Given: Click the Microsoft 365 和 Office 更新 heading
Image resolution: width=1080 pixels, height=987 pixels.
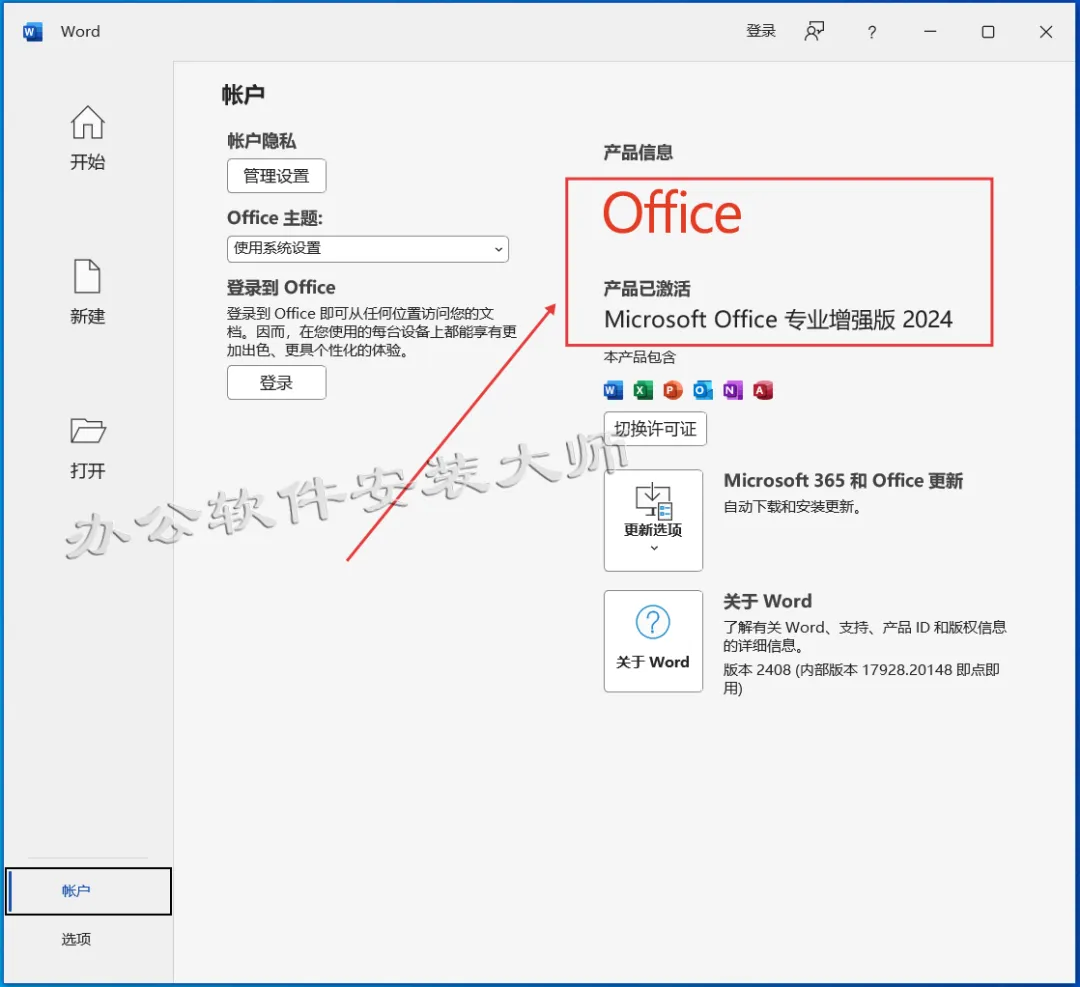Looking at the screenshot, I should click(x=843, y=481).
